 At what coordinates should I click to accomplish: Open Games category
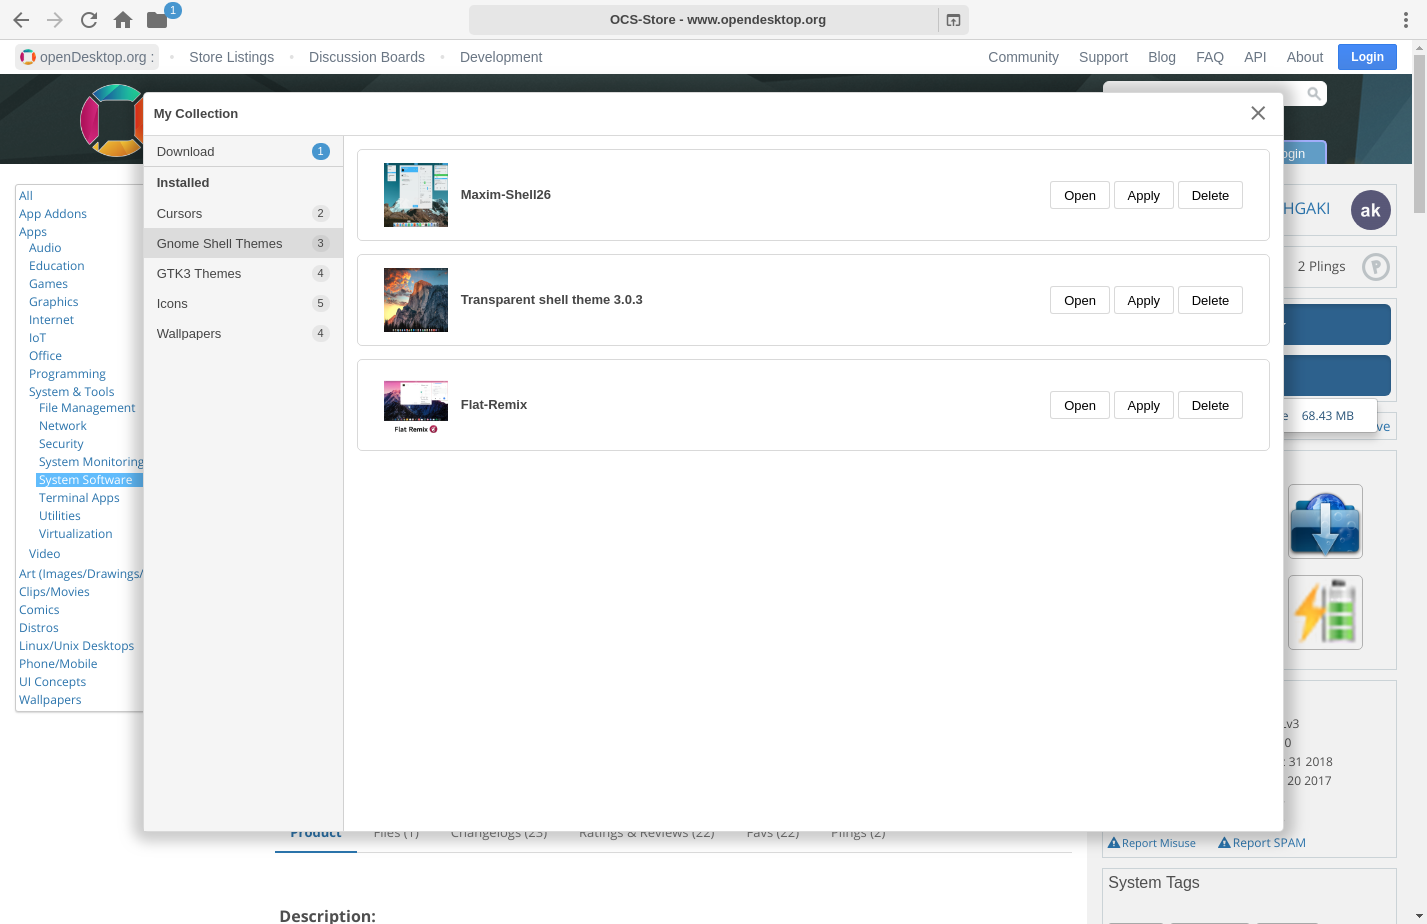[x=48, y=284]
